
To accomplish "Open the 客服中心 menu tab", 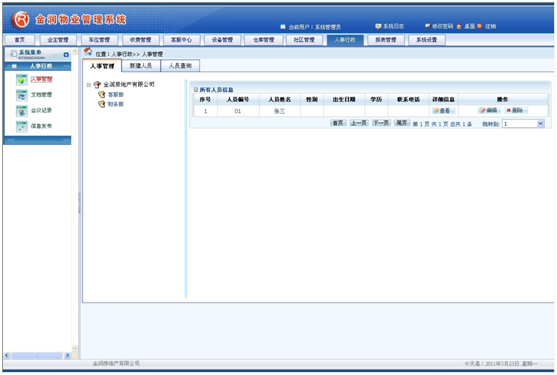I will [181, 40].
